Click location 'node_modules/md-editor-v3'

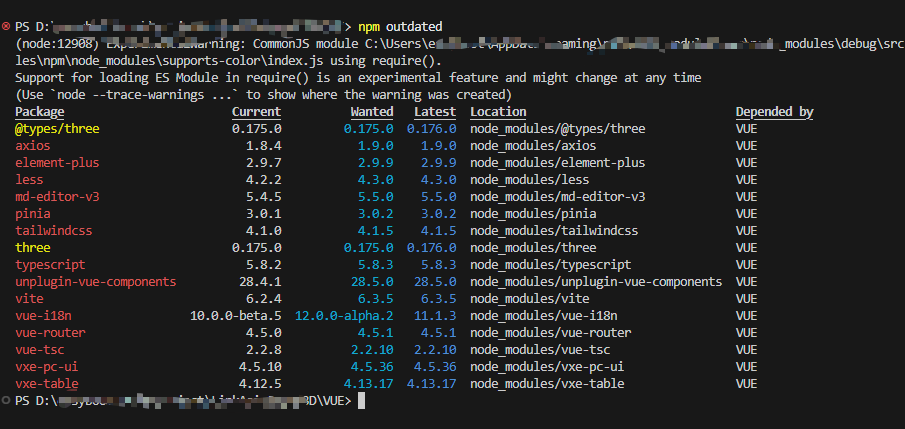pyautogui.click(x=558, y=197)
